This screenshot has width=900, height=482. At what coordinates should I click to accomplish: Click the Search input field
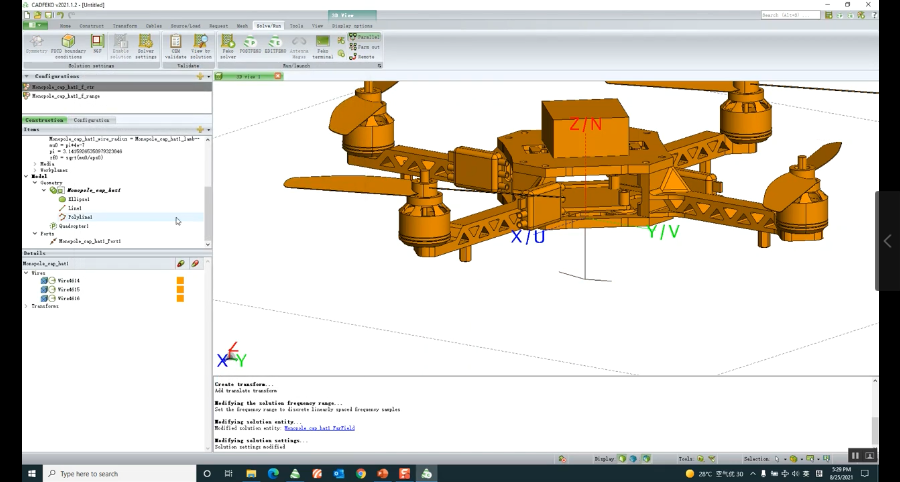click(x=790, y=15)
